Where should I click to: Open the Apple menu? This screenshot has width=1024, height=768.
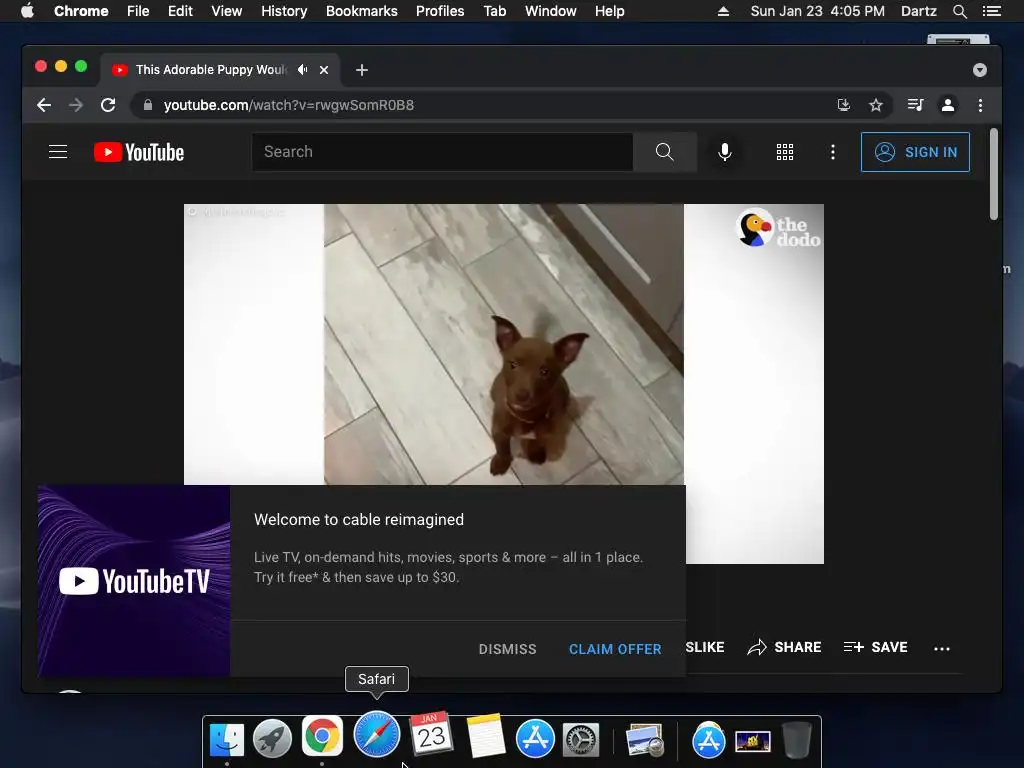(27, 11)
